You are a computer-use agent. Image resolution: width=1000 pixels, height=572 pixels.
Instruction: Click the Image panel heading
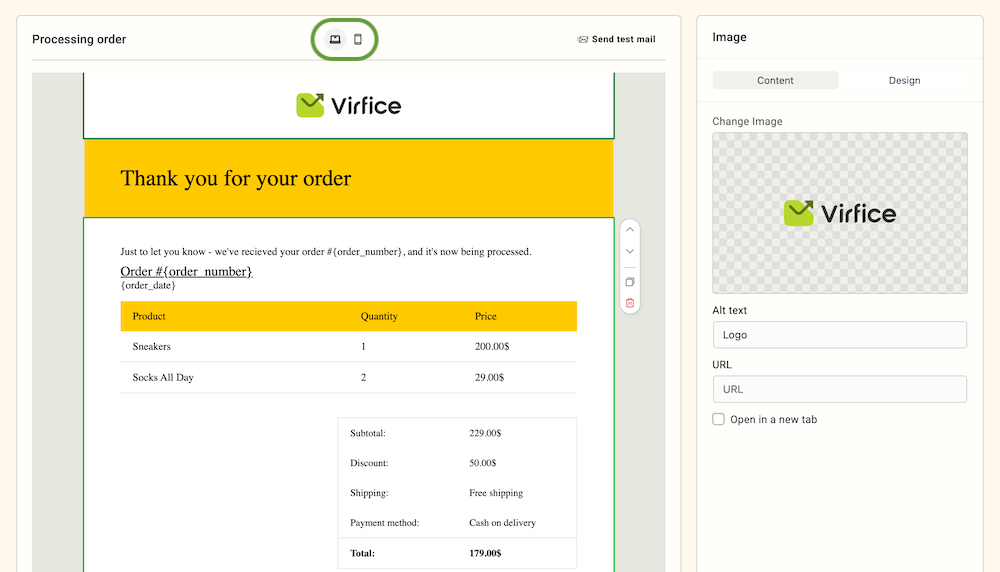(x=729, y=37)
